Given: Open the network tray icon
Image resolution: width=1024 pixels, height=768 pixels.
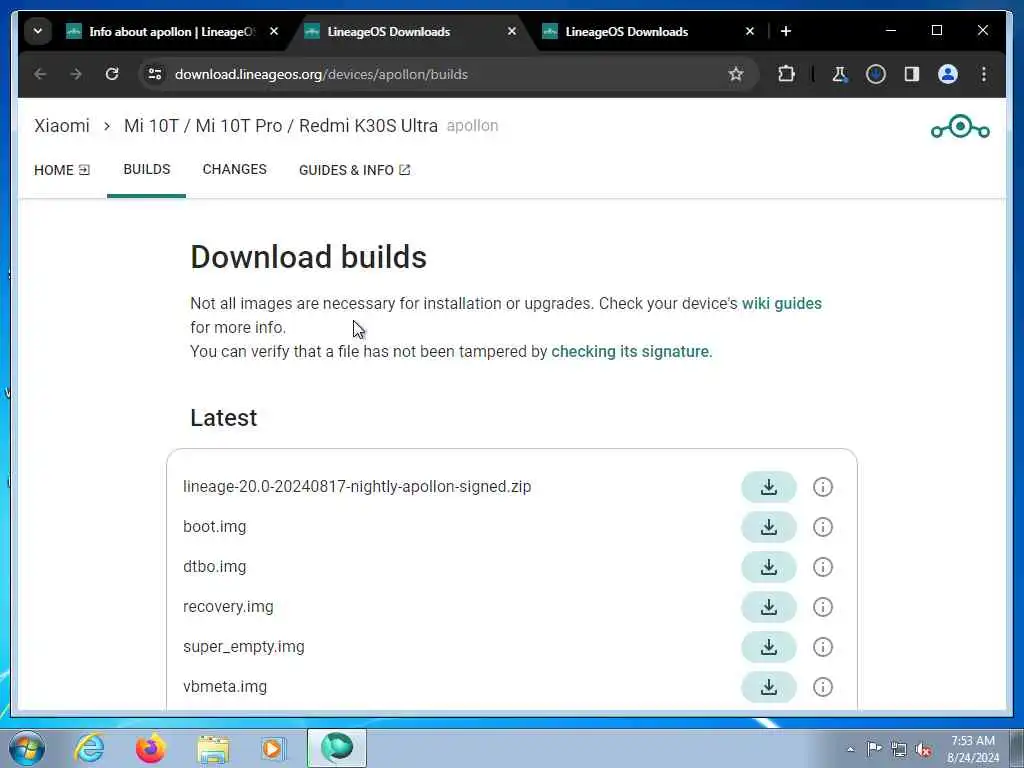Looking at the screenshot, I should (x=899, y=750).
